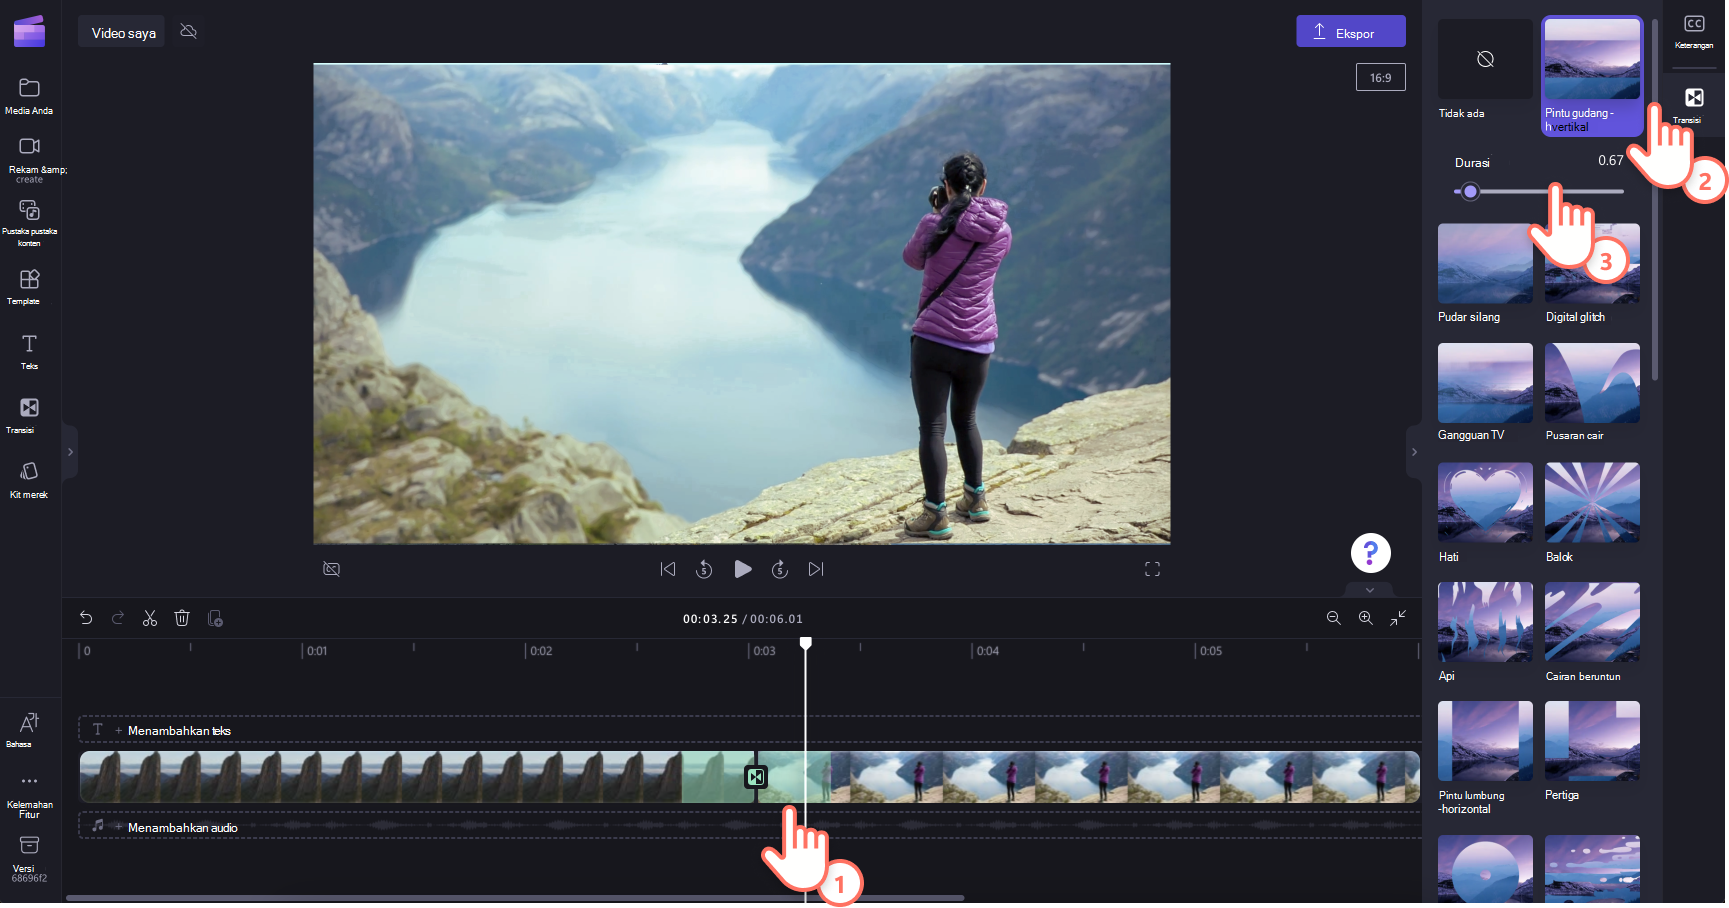Select the Teks sidebar icon

click(29, 350)
